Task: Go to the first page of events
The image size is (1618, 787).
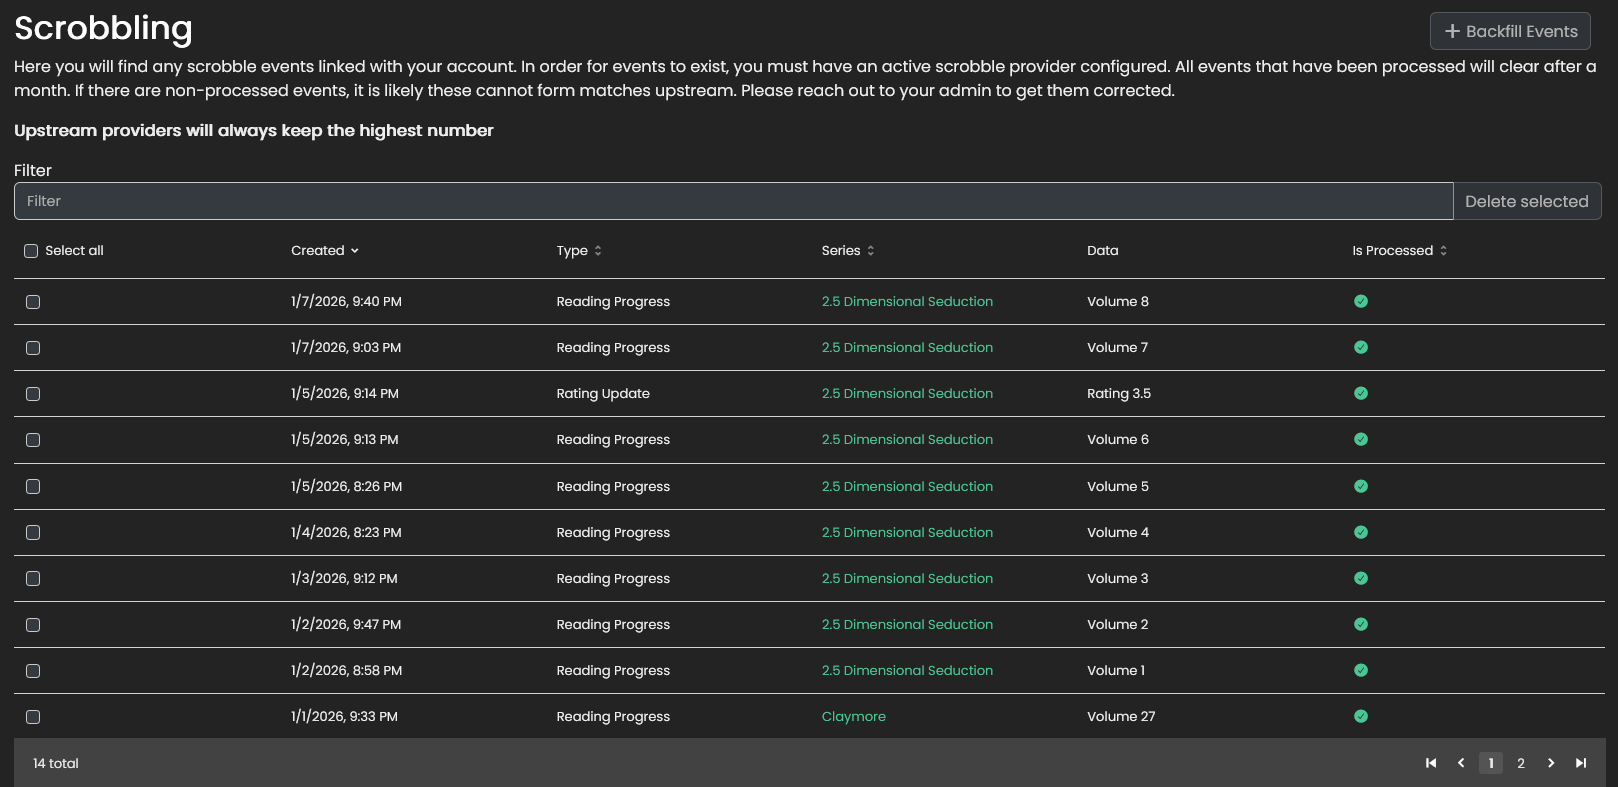Action: coord(1431,763)
